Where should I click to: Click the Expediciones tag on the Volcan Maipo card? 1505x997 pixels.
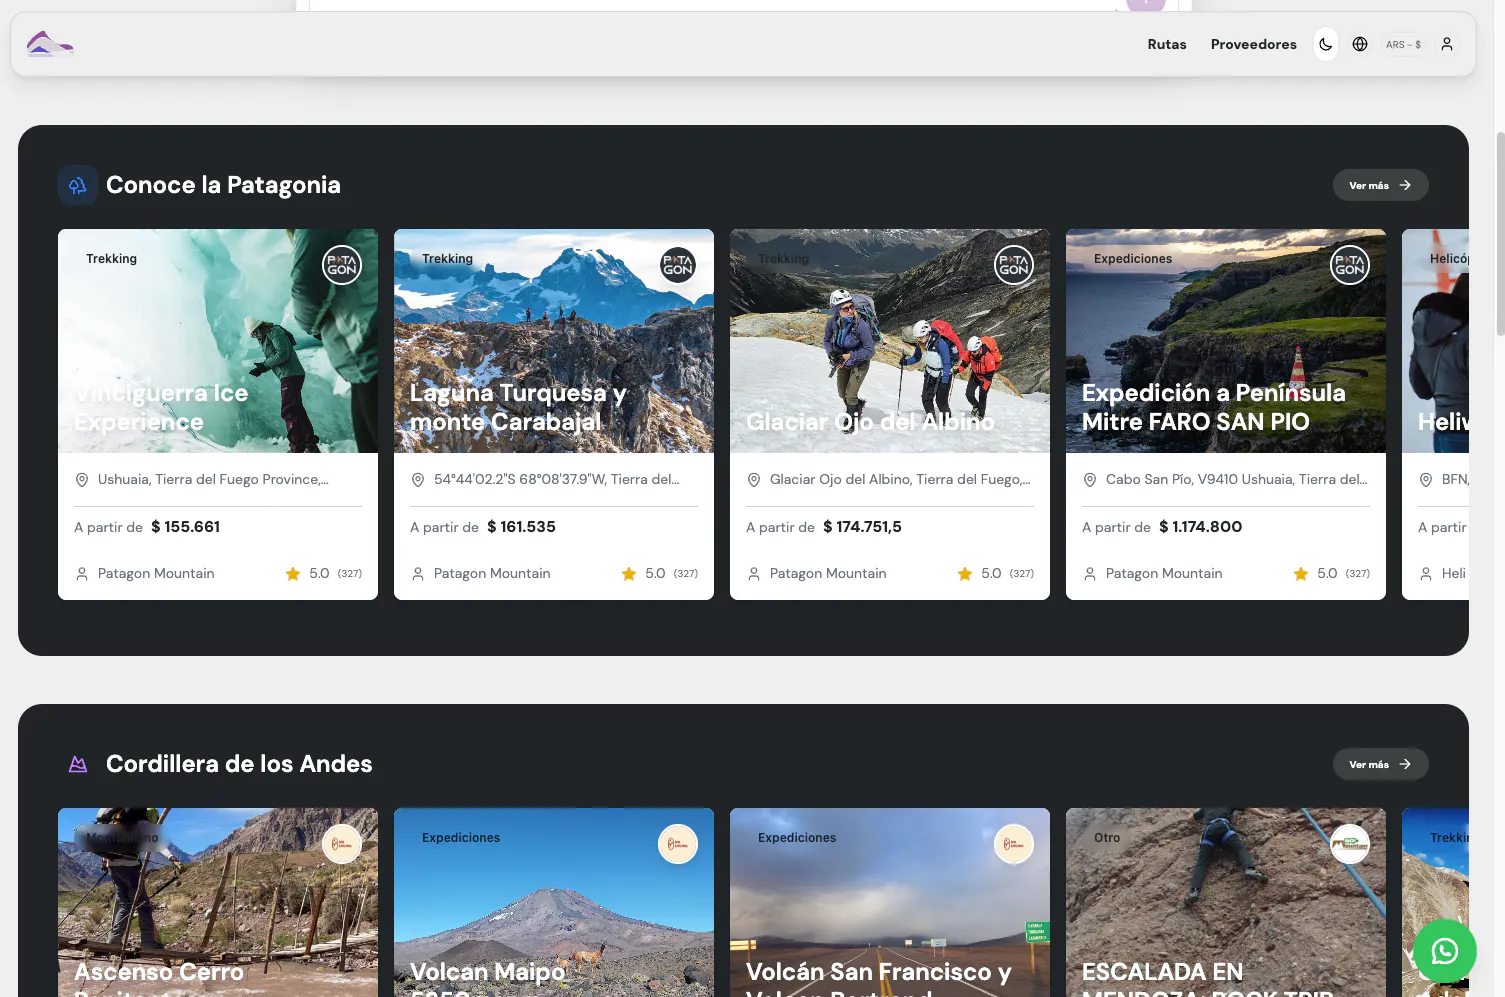point(461,838)
